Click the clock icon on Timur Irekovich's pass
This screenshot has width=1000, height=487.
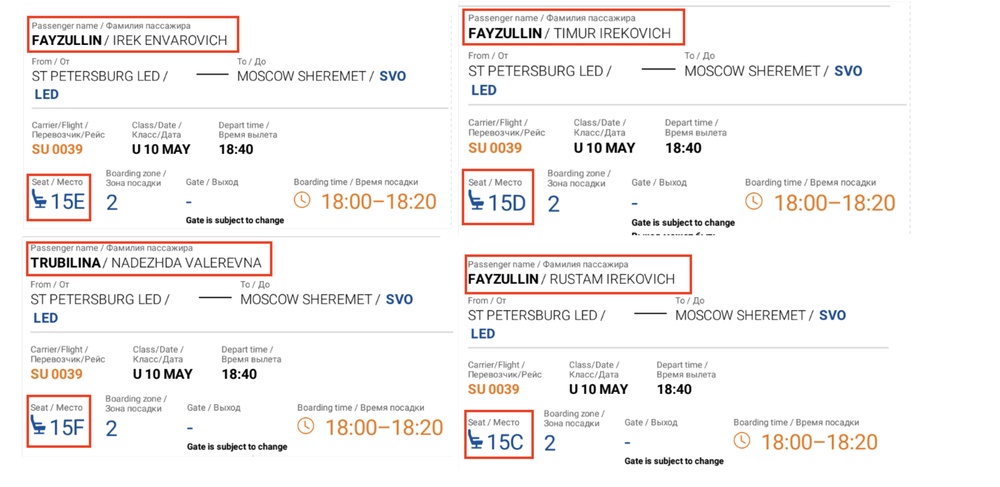pos(754,201)
